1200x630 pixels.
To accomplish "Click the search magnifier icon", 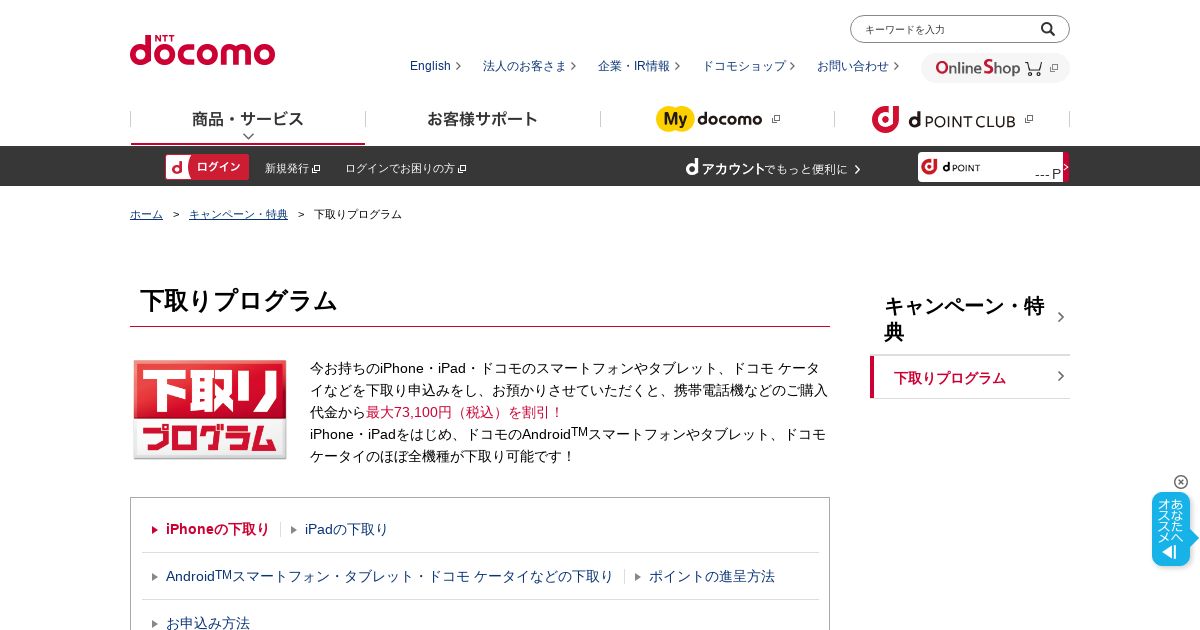I will (x=1047, y=29).
